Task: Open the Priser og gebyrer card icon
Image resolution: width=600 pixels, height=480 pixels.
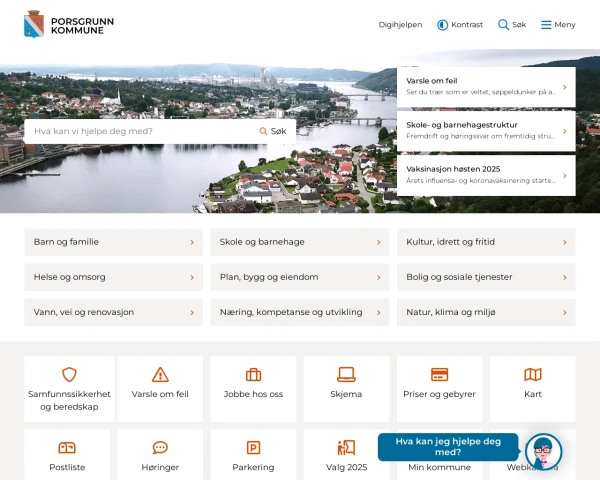Action: [439, 375]
